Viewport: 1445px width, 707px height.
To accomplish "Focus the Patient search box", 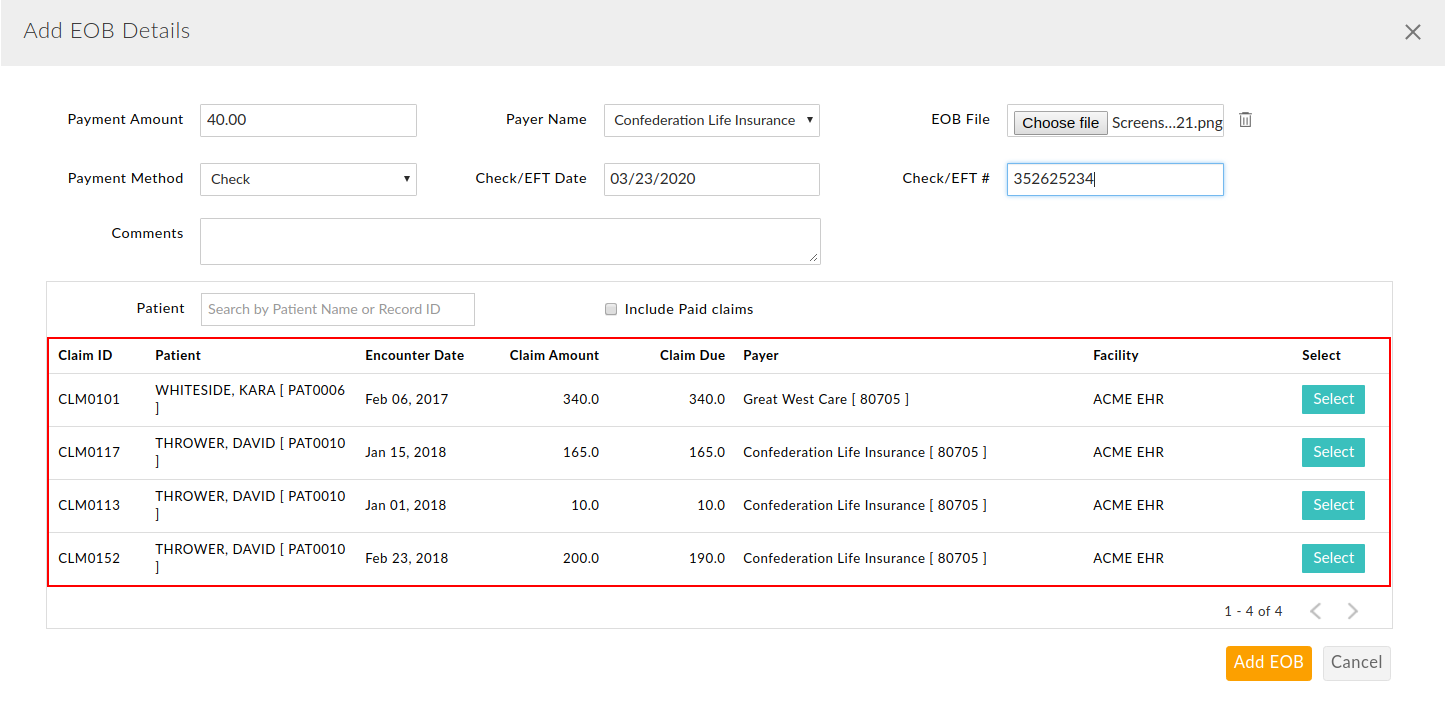I will pos(338,309).
